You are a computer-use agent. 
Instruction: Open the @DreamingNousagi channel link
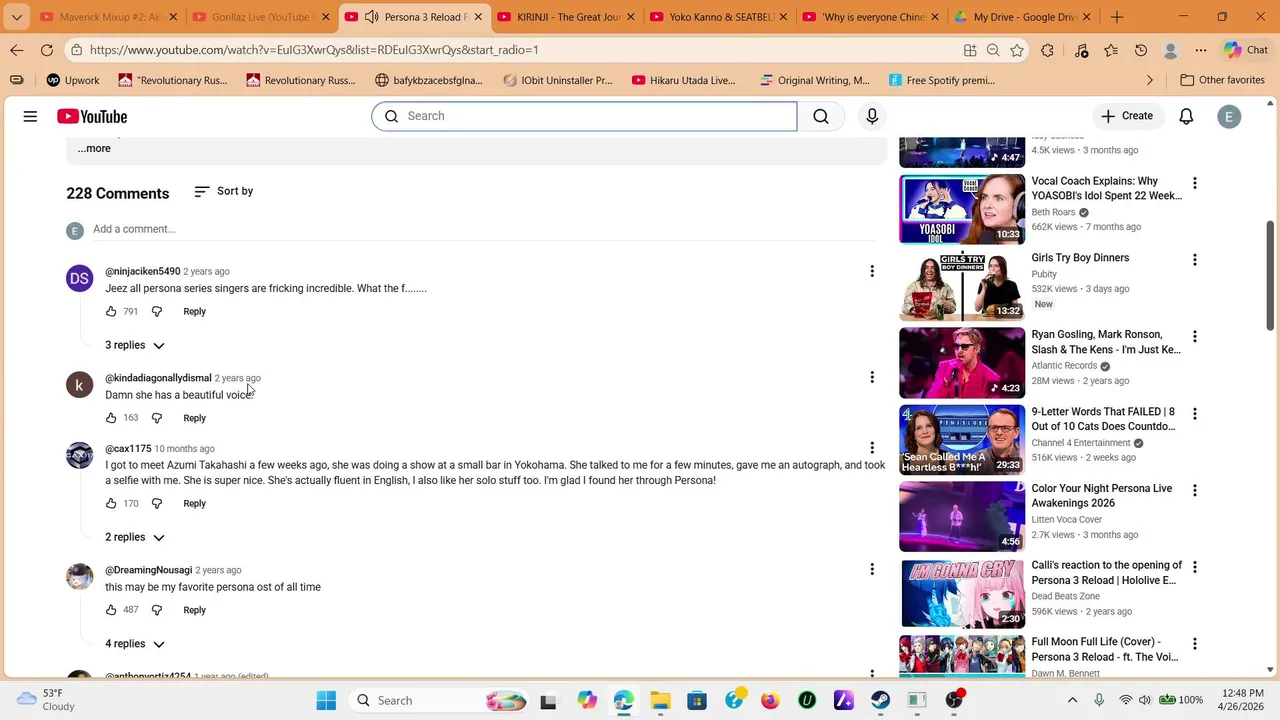148,570
